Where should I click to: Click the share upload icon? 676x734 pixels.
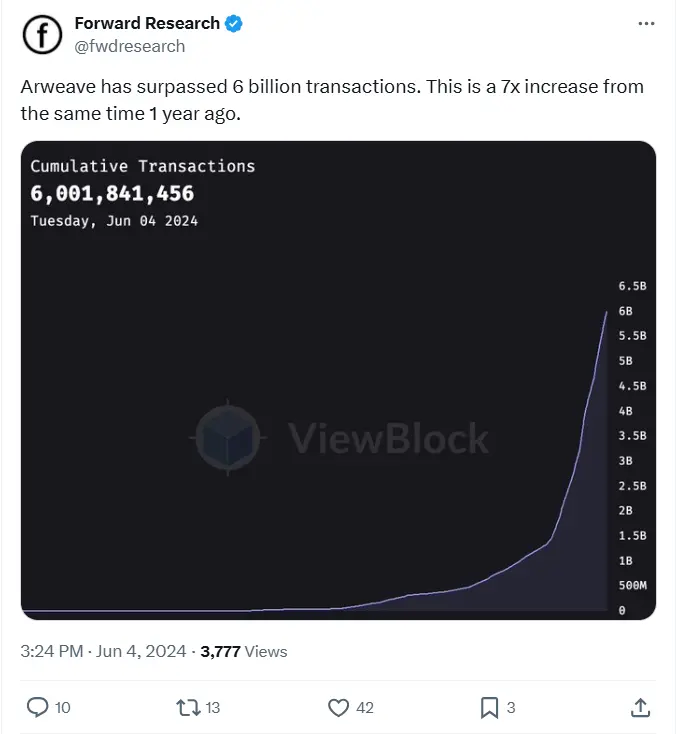click(640, 707)
